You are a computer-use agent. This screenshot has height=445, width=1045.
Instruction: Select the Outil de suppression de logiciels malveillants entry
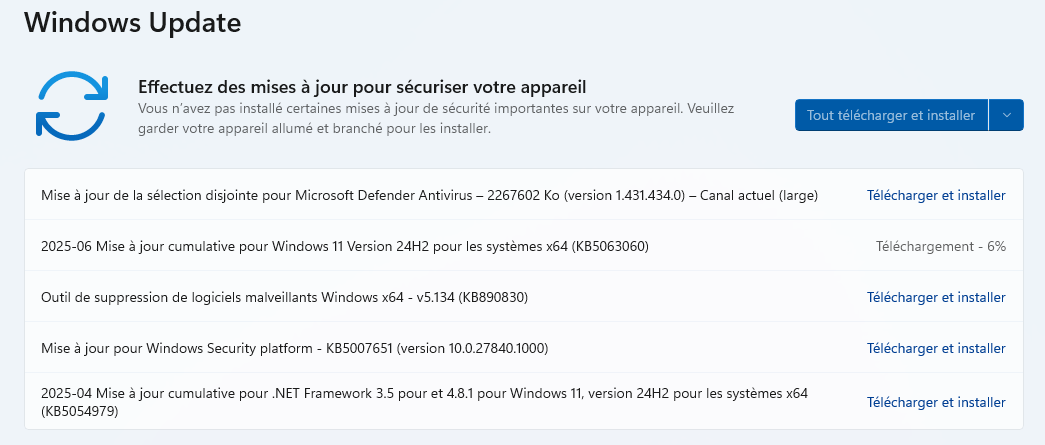[285, 297]
